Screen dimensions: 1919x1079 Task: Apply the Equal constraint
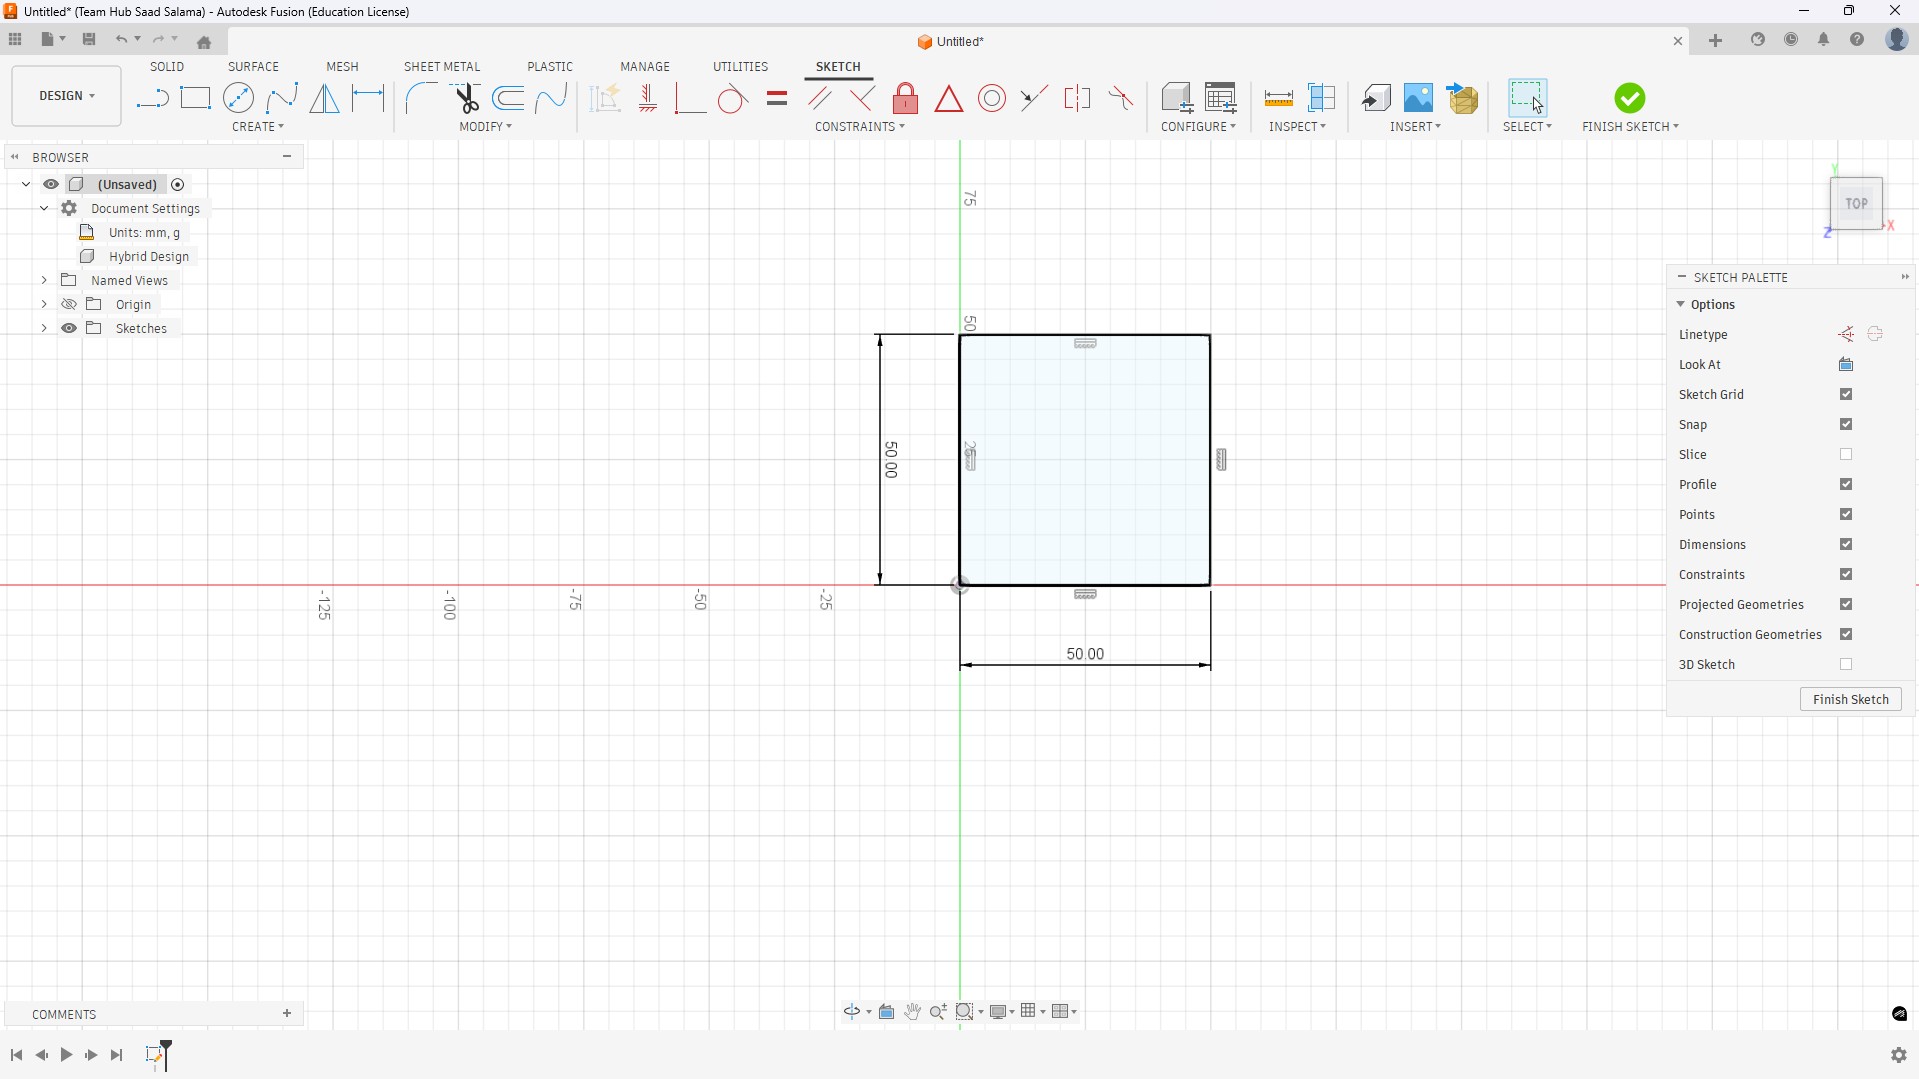tap(777, 98)
